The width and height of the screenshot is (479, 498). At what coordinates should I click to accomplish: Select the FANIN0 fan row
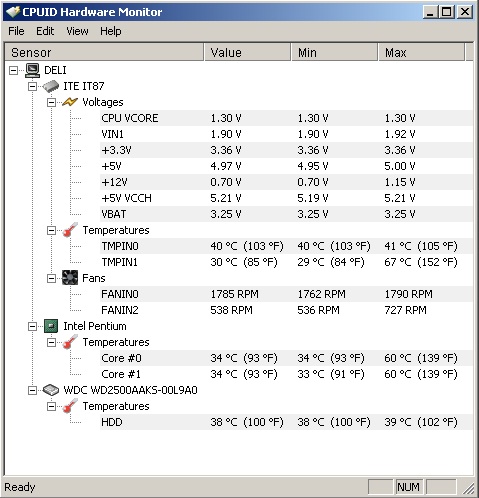(x=286, y=294)
